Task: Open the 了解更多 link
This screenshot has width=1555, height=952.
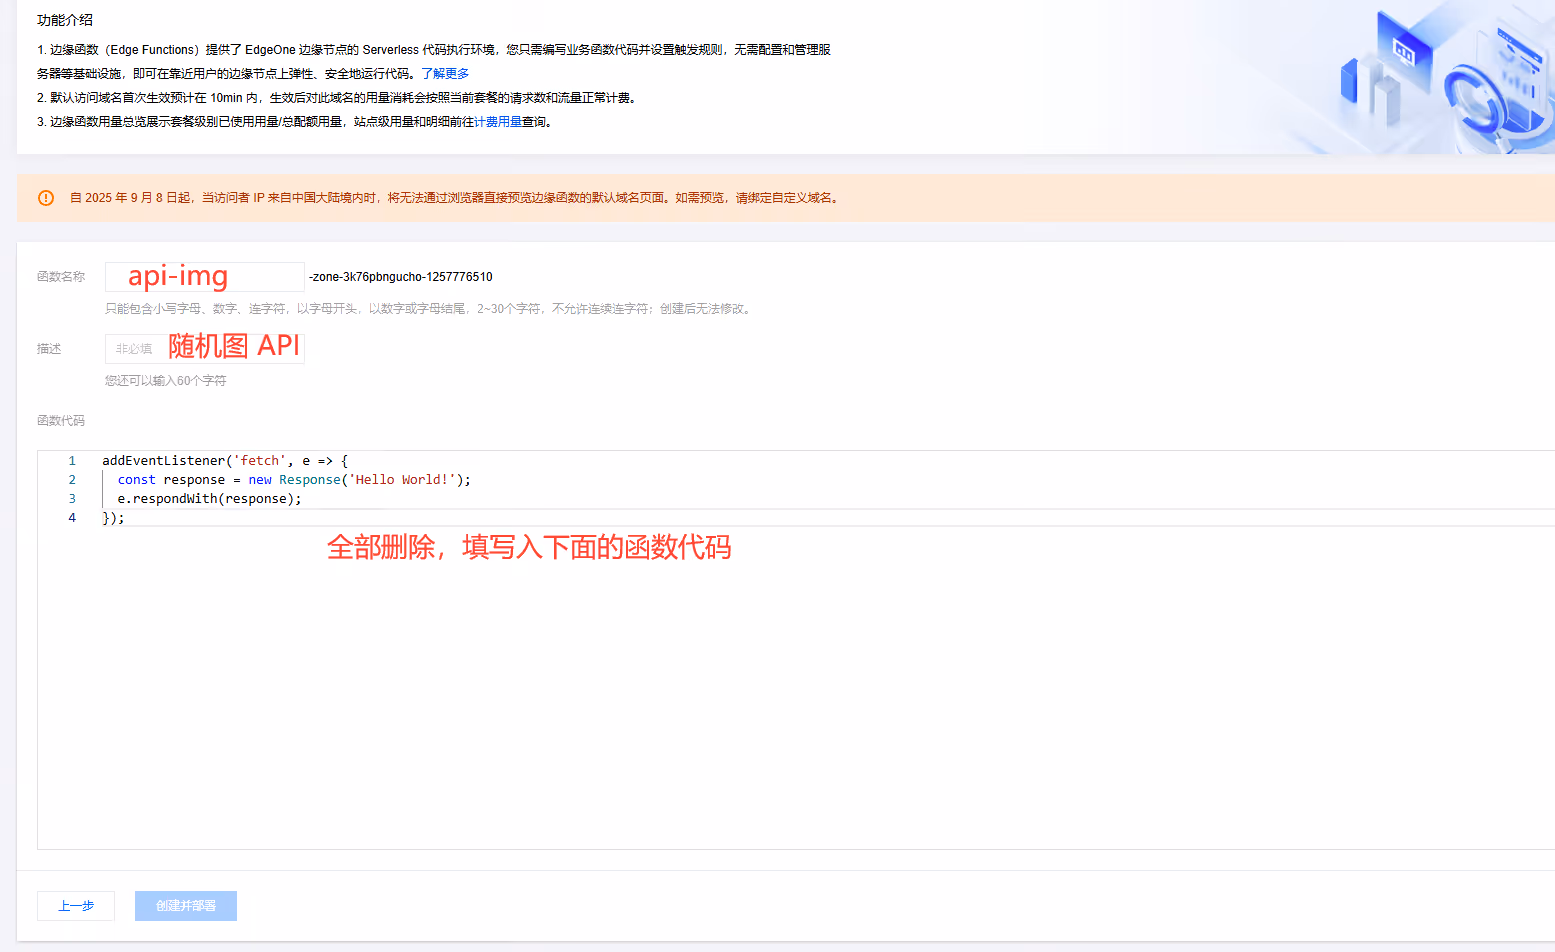Action: (445, 74)
